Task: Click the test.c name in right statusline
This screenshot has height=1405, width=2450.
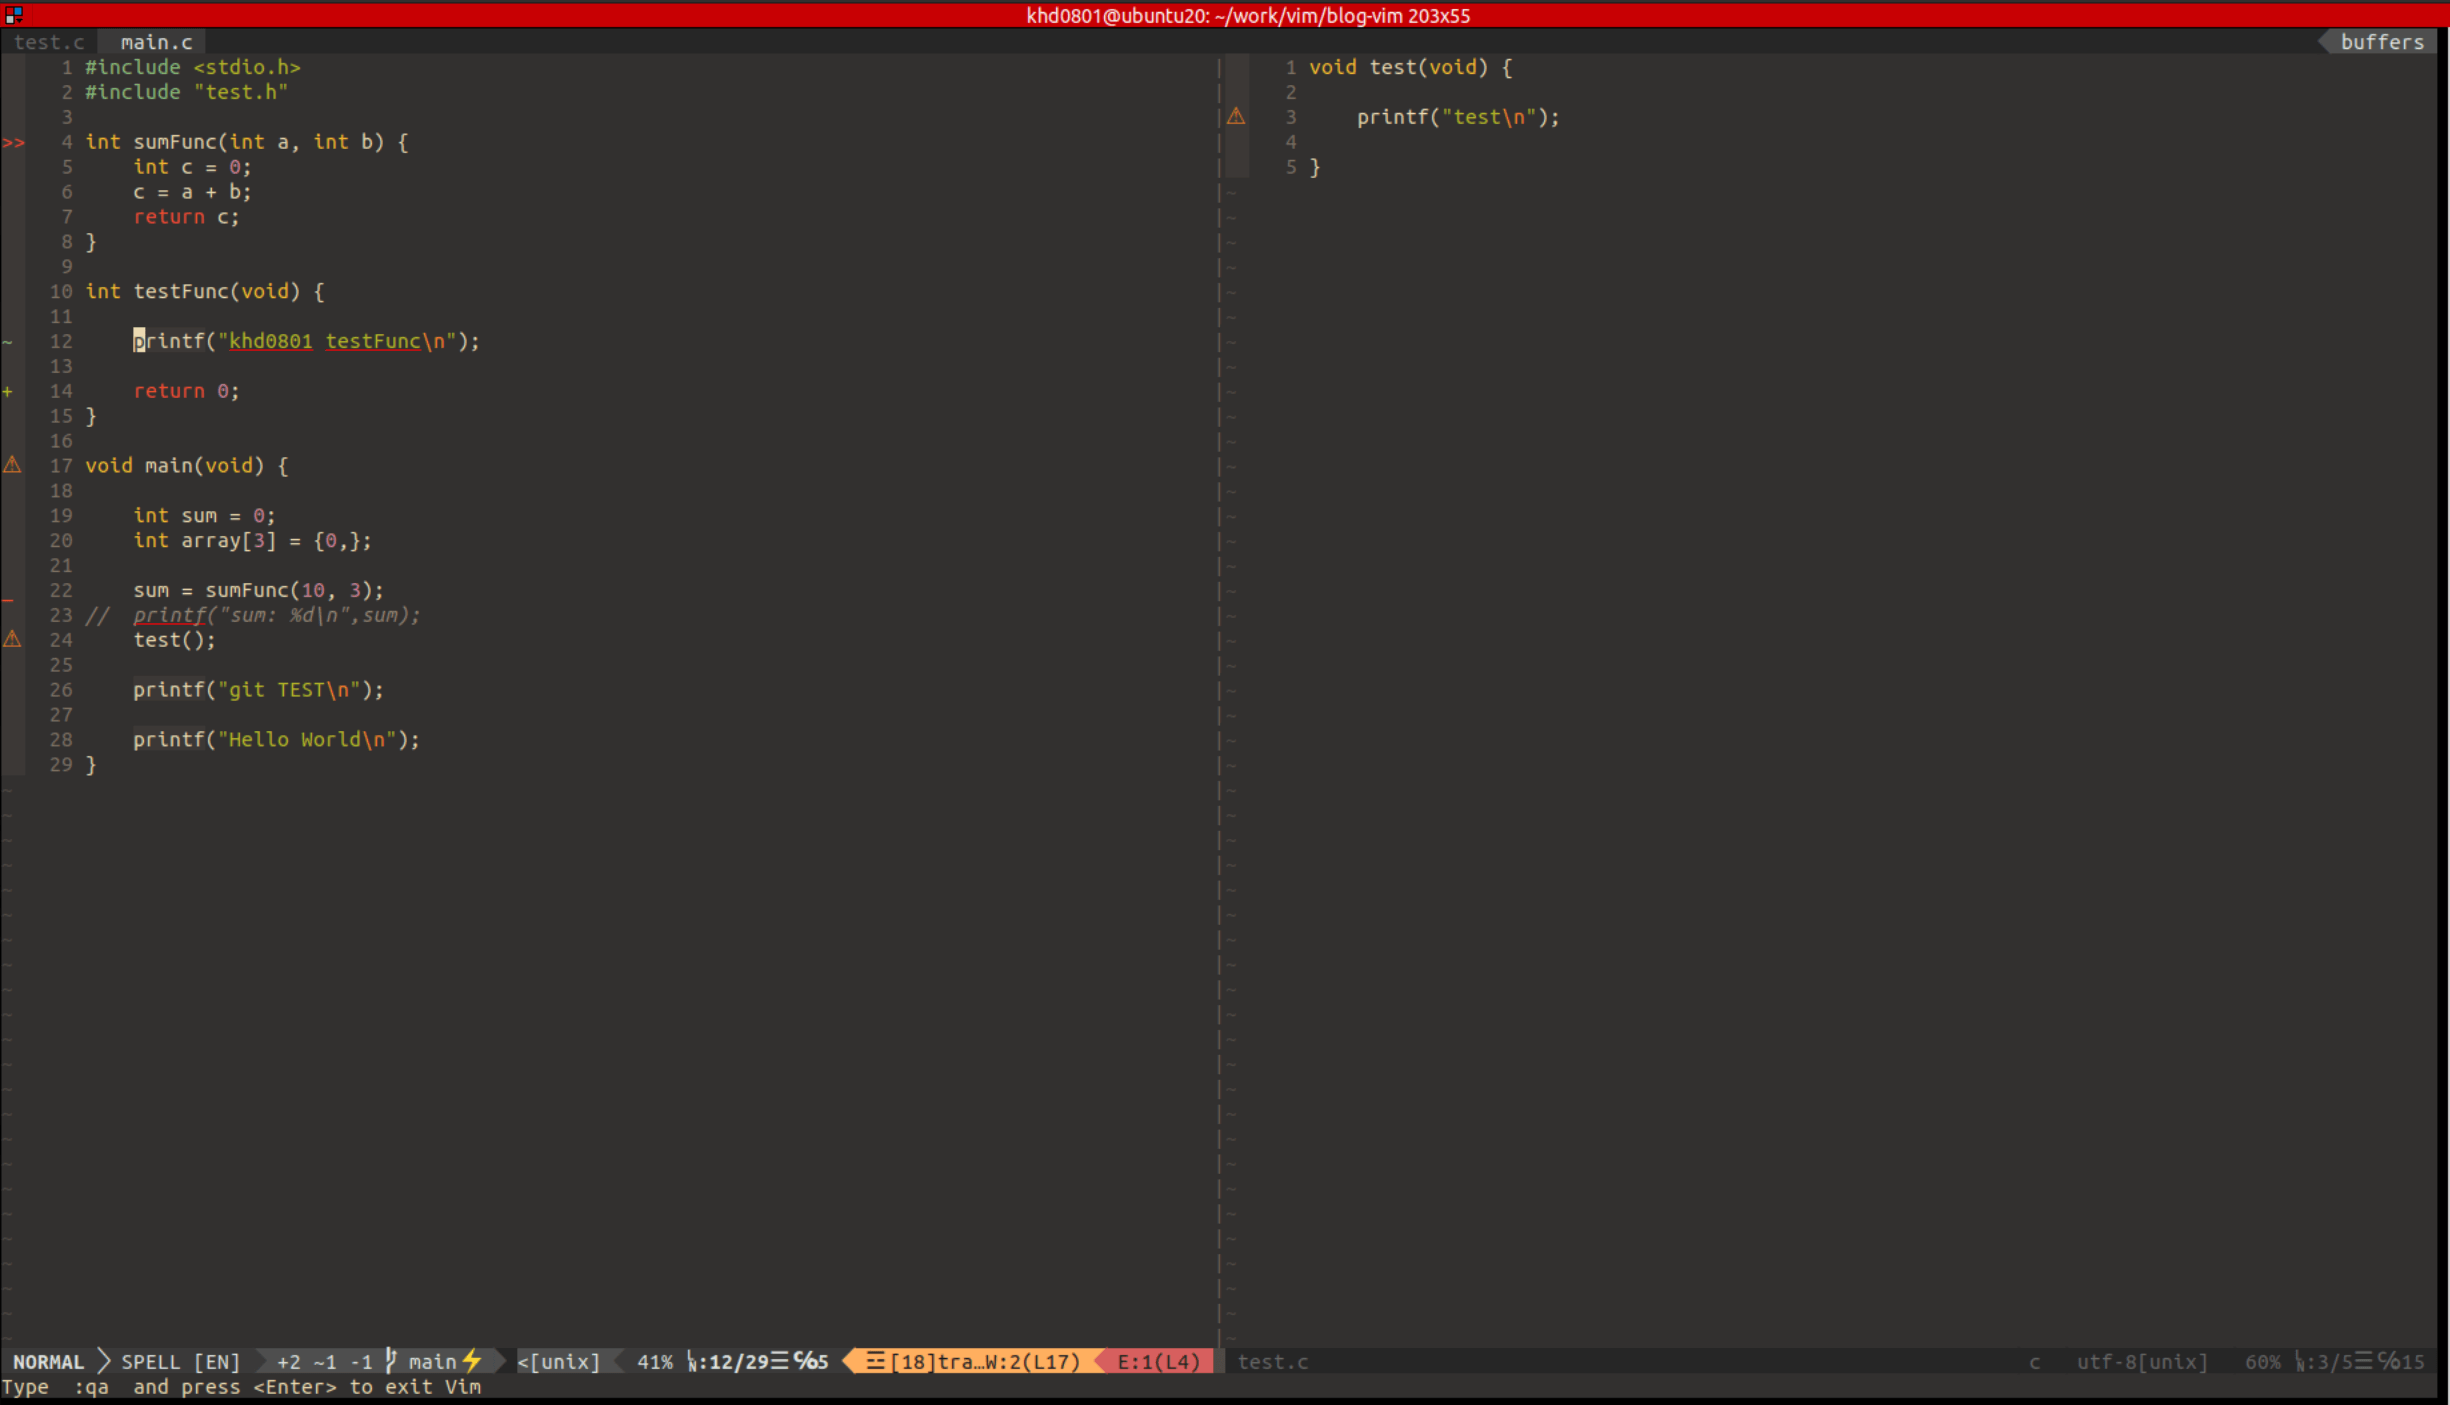Action: pos(1272,1362)
